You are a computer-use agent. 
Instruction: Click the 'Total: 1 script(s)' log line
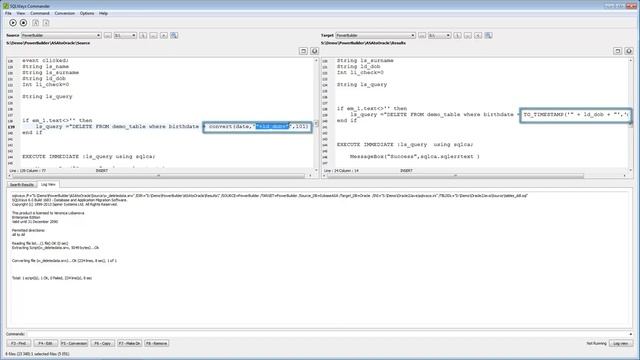(x=52, y=278)
